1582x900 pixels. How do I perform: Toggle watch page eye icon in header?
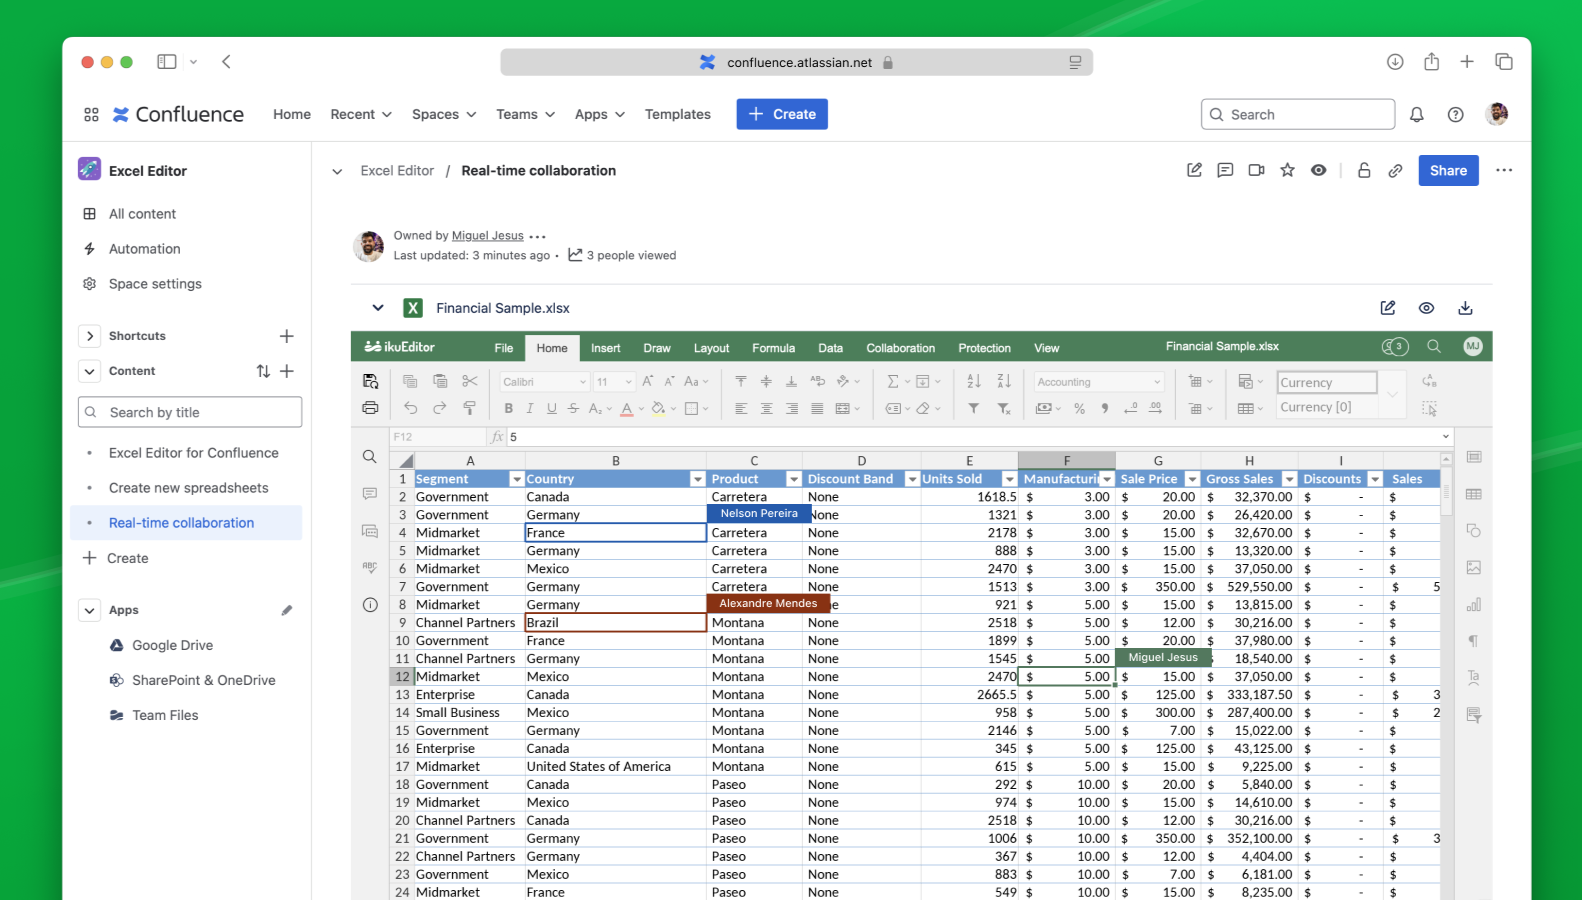(x=1319, y=170)
